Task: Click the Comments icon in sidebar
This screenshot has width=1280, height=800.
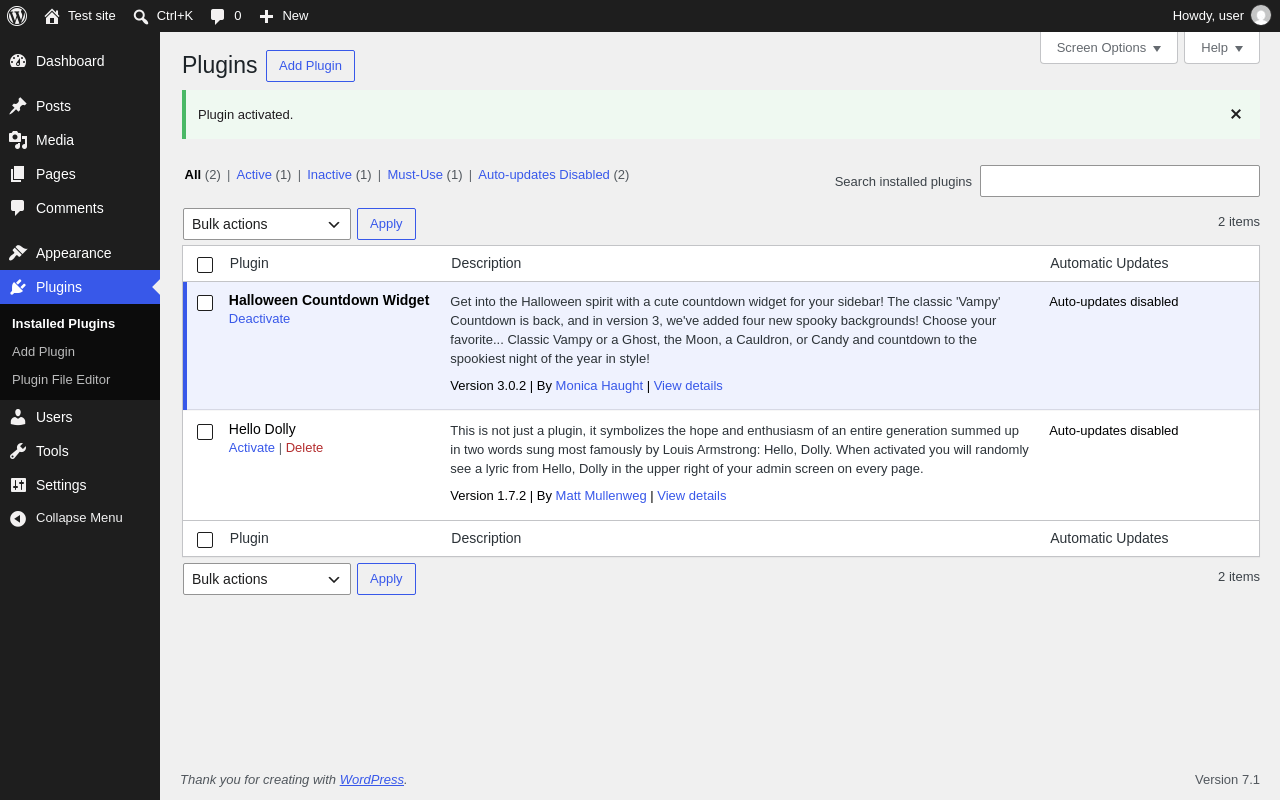Action: point(18,208)
